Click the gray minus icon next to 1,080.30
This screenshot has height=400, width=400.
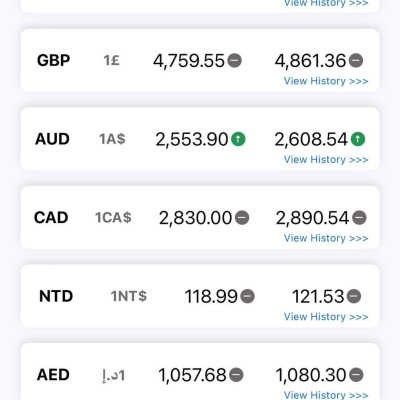(x=356, y=375)
